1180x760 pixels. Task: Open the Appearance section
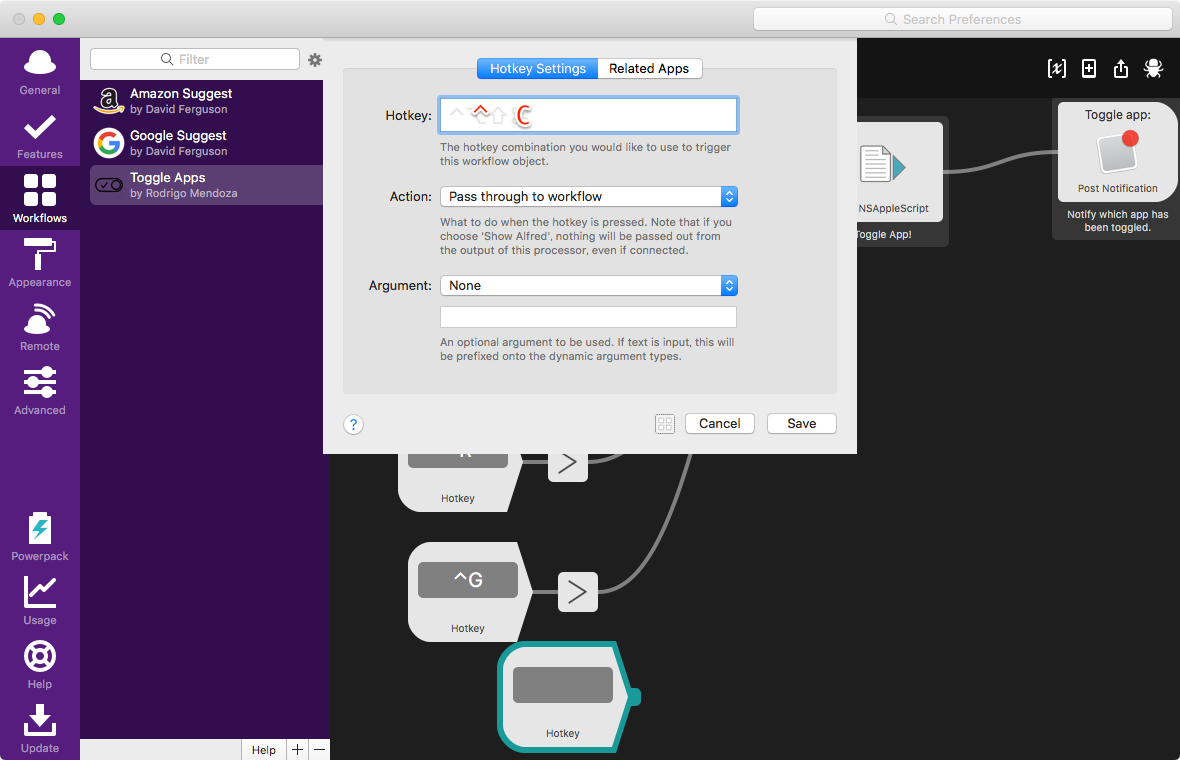click(40, 263)
